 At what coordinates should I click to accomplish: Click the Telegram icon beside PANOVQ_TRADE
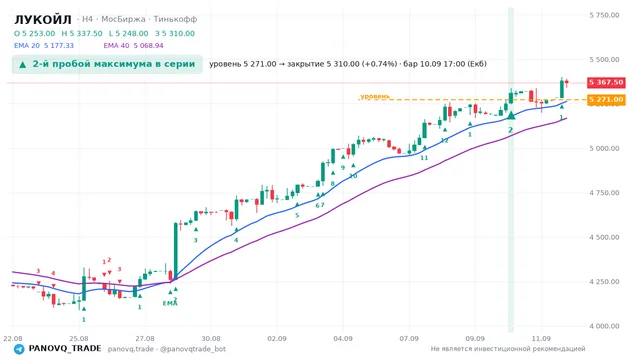coord(19,349)
